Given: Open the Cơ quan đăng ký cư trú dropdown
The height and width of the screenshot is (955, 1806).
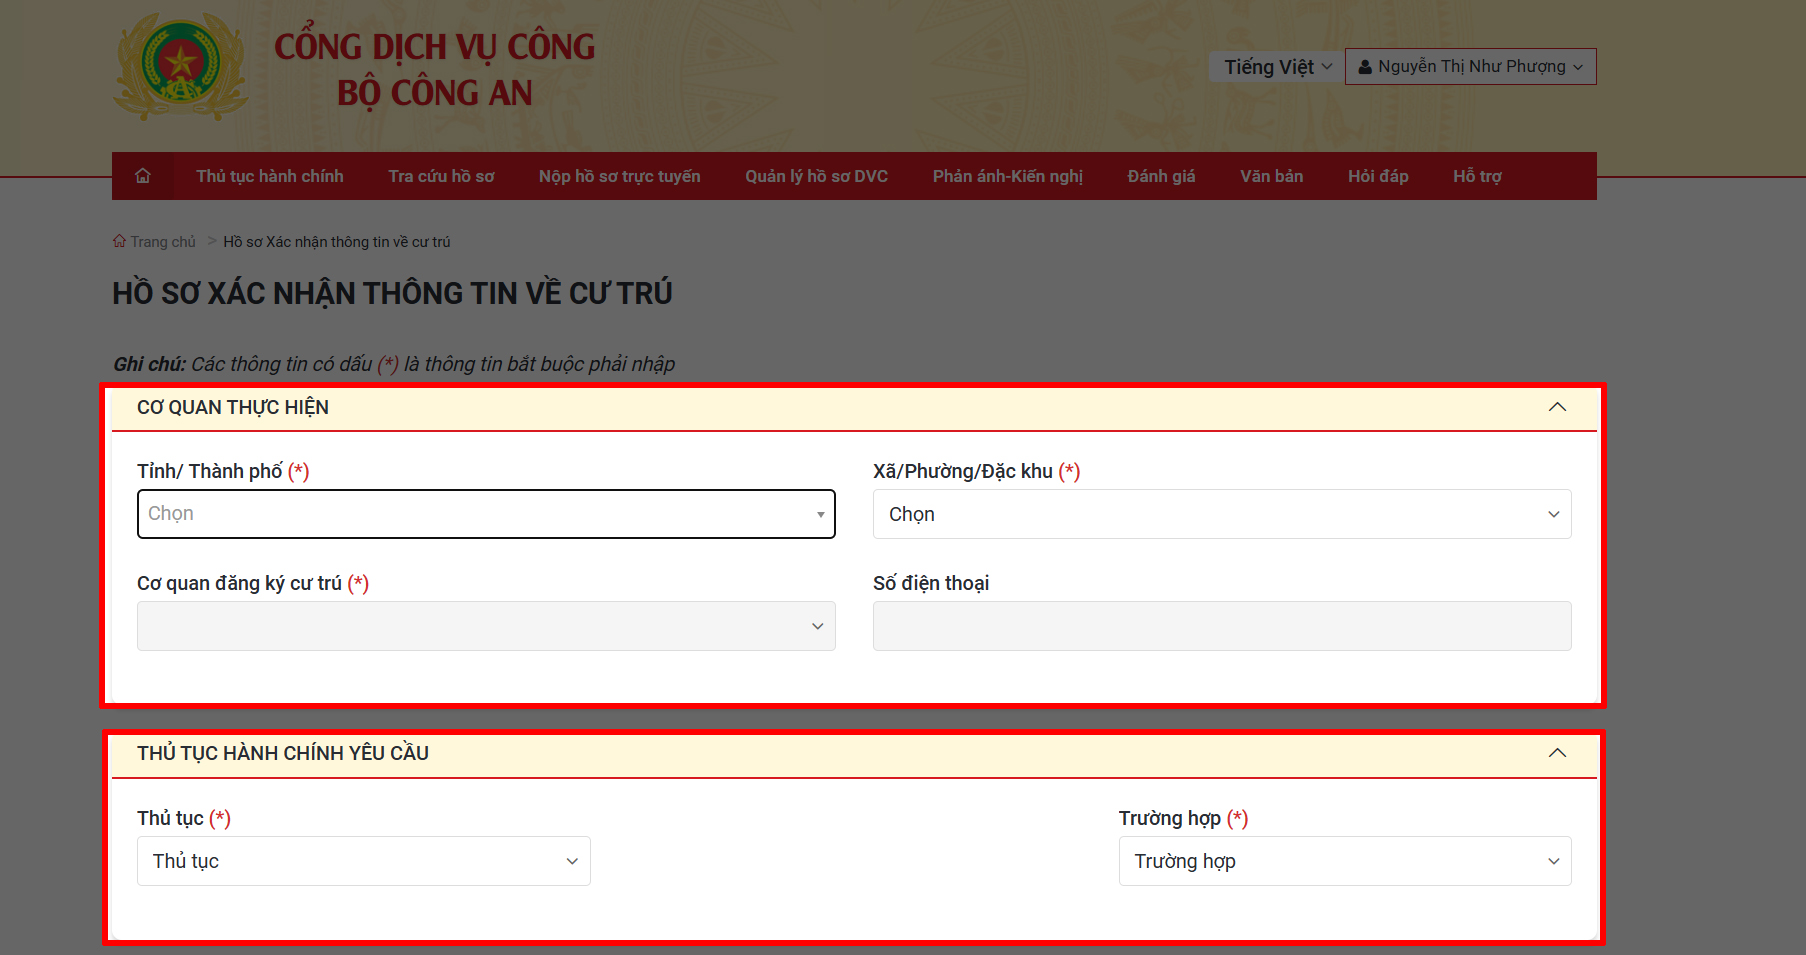Looking at the screenshot, I should point(486,625).
